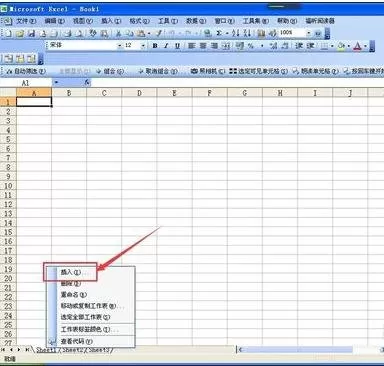Screen dimensions: 384x366
Task: Open the Fill Color dropdown arrow
Action: (x=349, y=46)
